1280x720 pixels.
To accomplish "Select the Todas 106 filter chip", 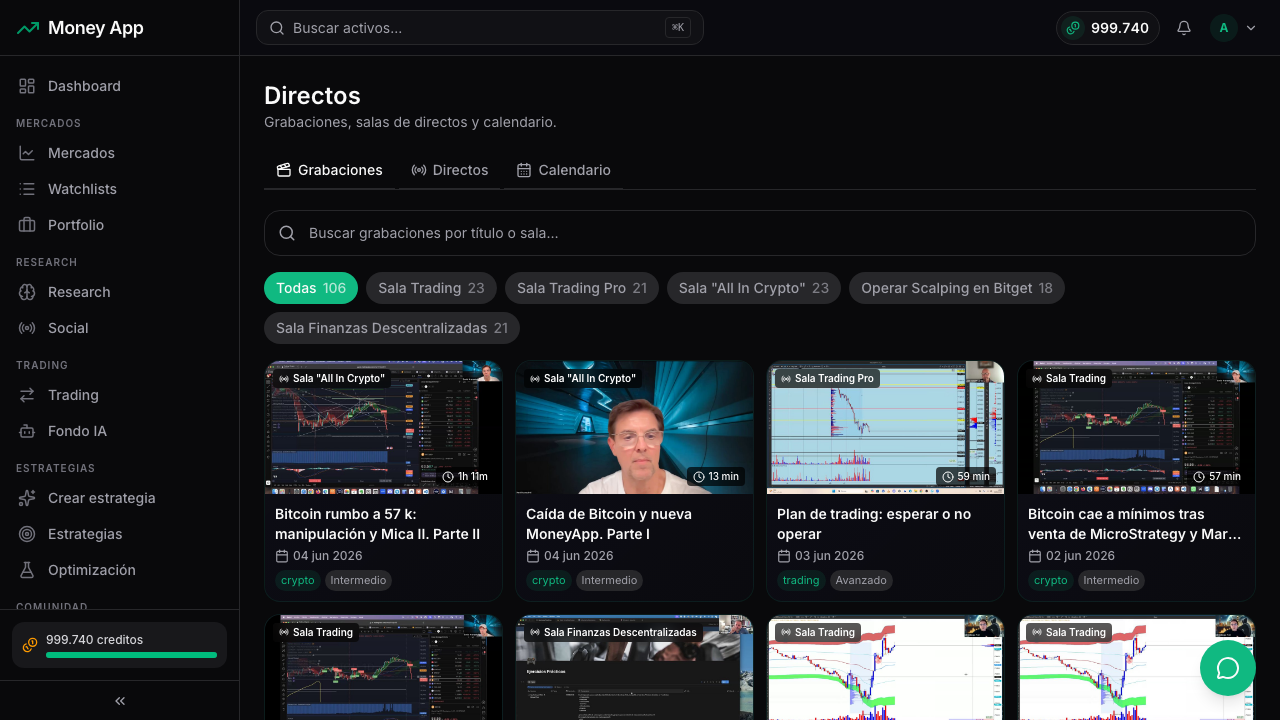I will click(x=311, y=288).
